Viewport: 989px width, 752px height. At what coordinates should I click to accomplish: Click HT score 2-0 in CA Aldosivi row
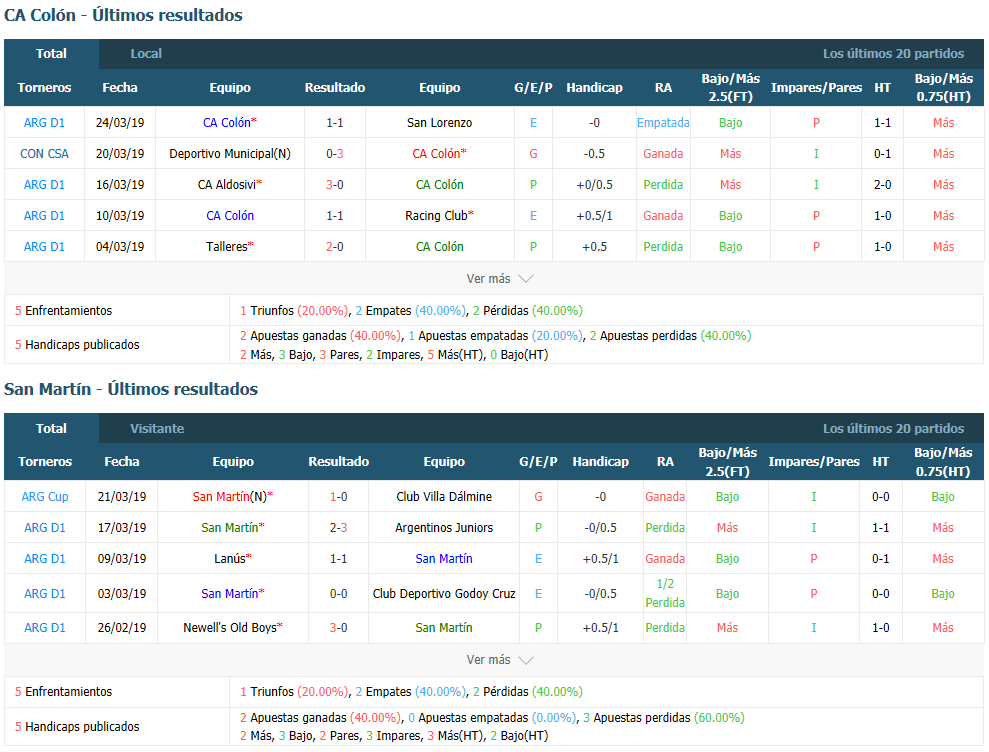[x=882, y=184]
